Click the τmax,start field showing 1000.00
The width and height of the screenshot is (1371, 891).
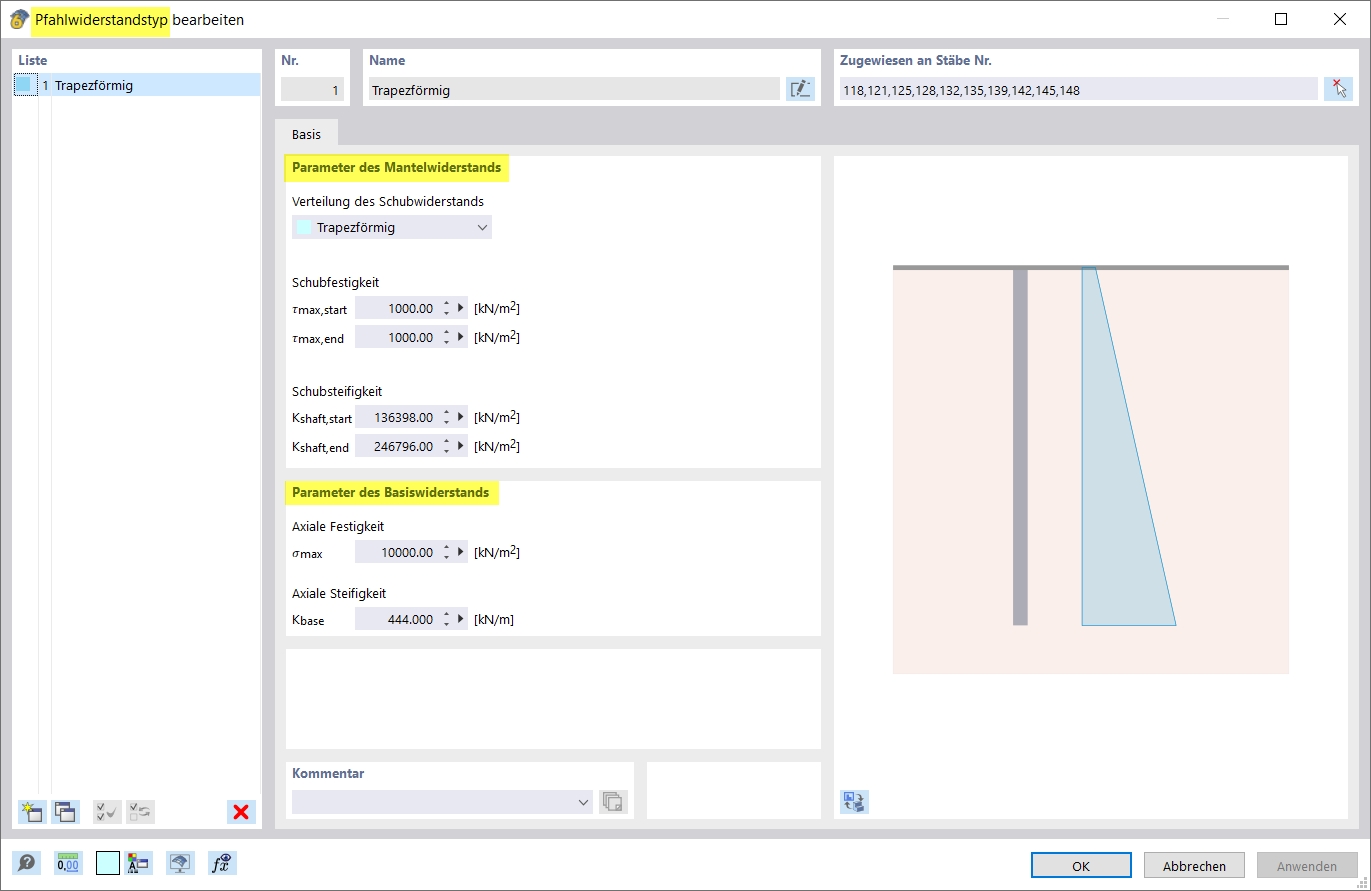[x=397, y=308]
